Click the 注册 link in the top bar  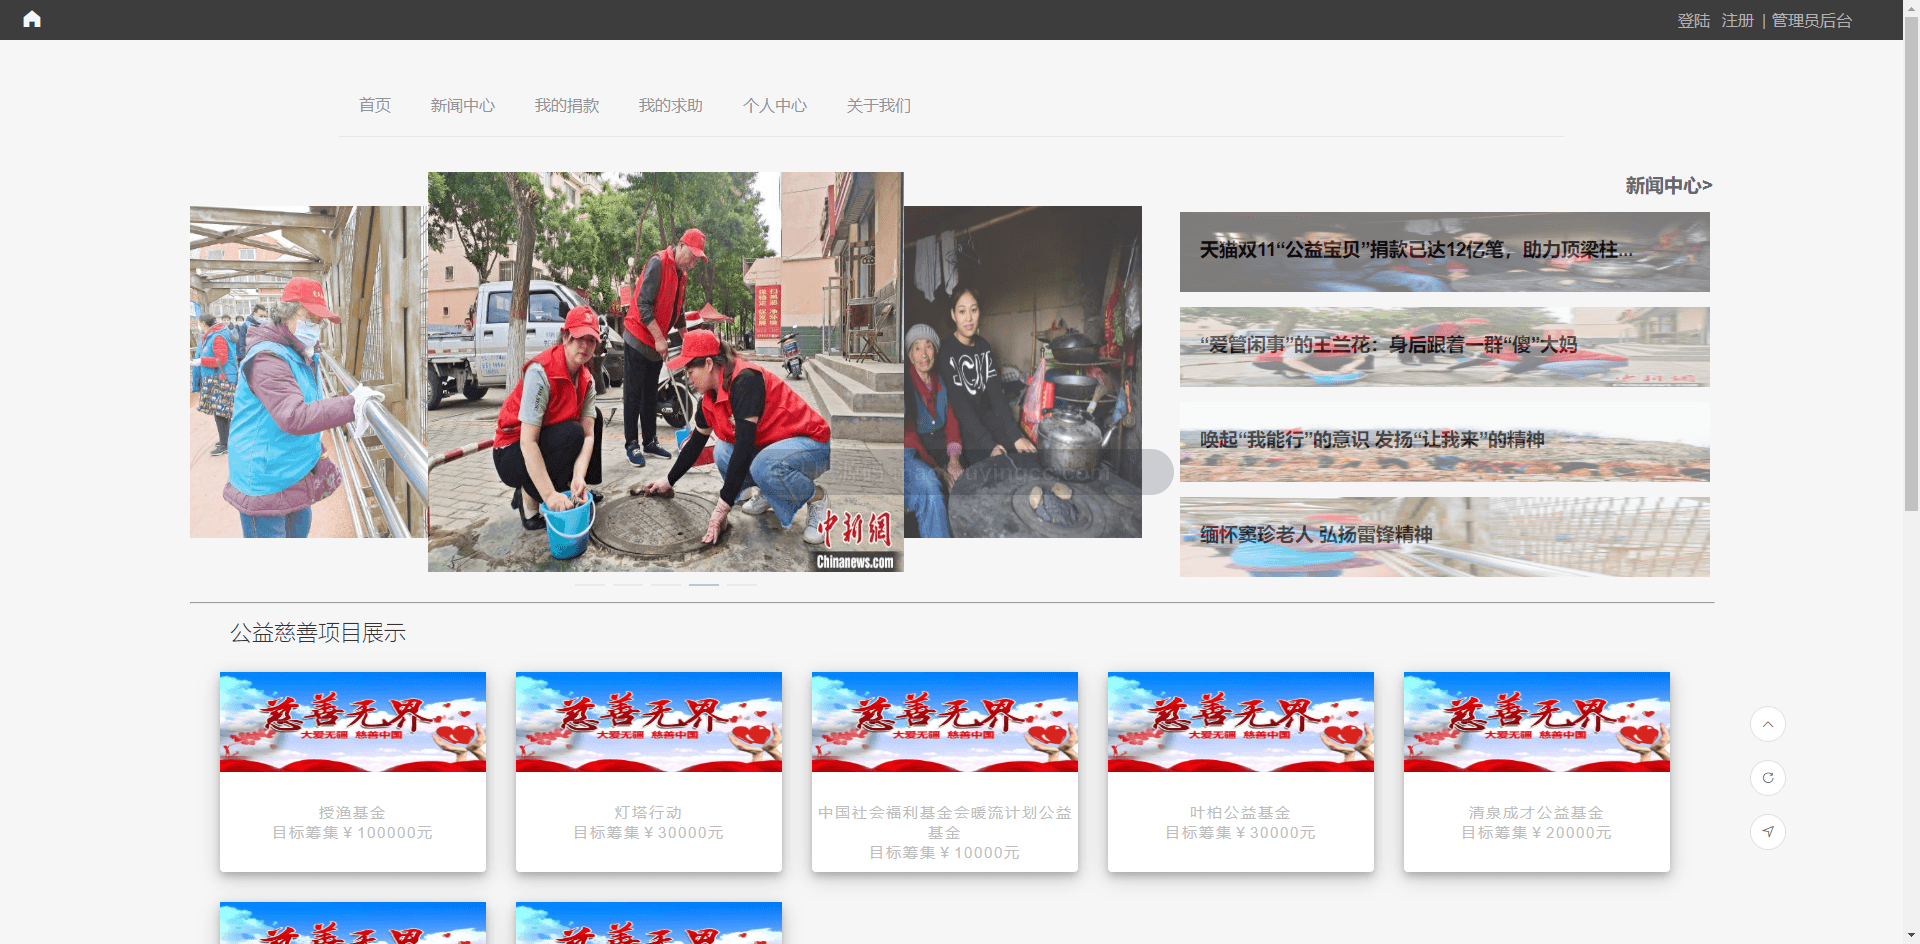[1738, 20]
